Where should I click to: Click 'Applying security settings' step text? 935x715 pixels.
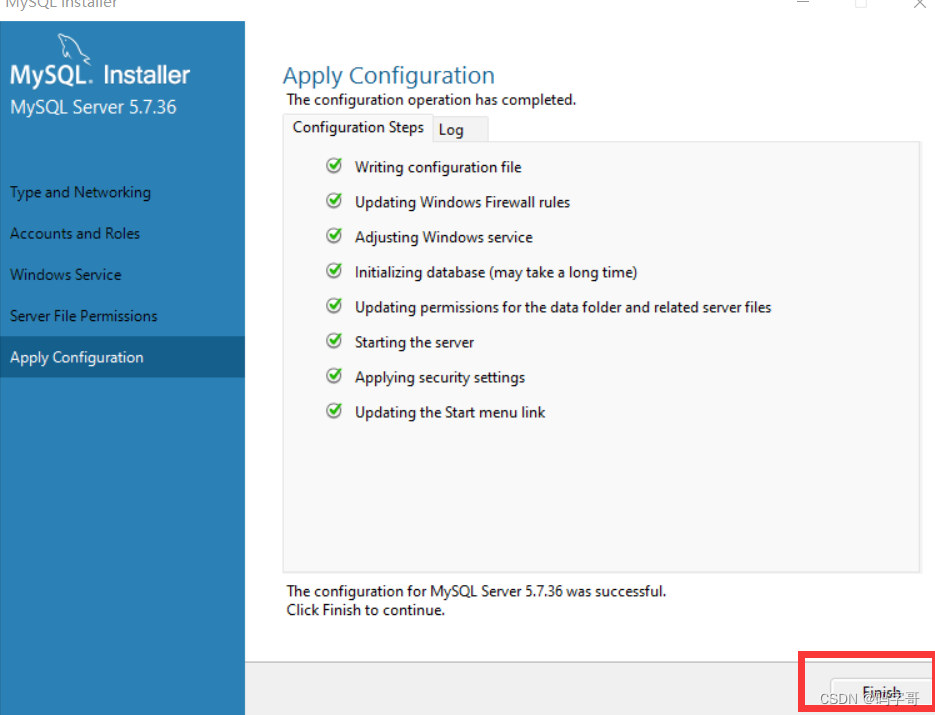pos(440,377)
